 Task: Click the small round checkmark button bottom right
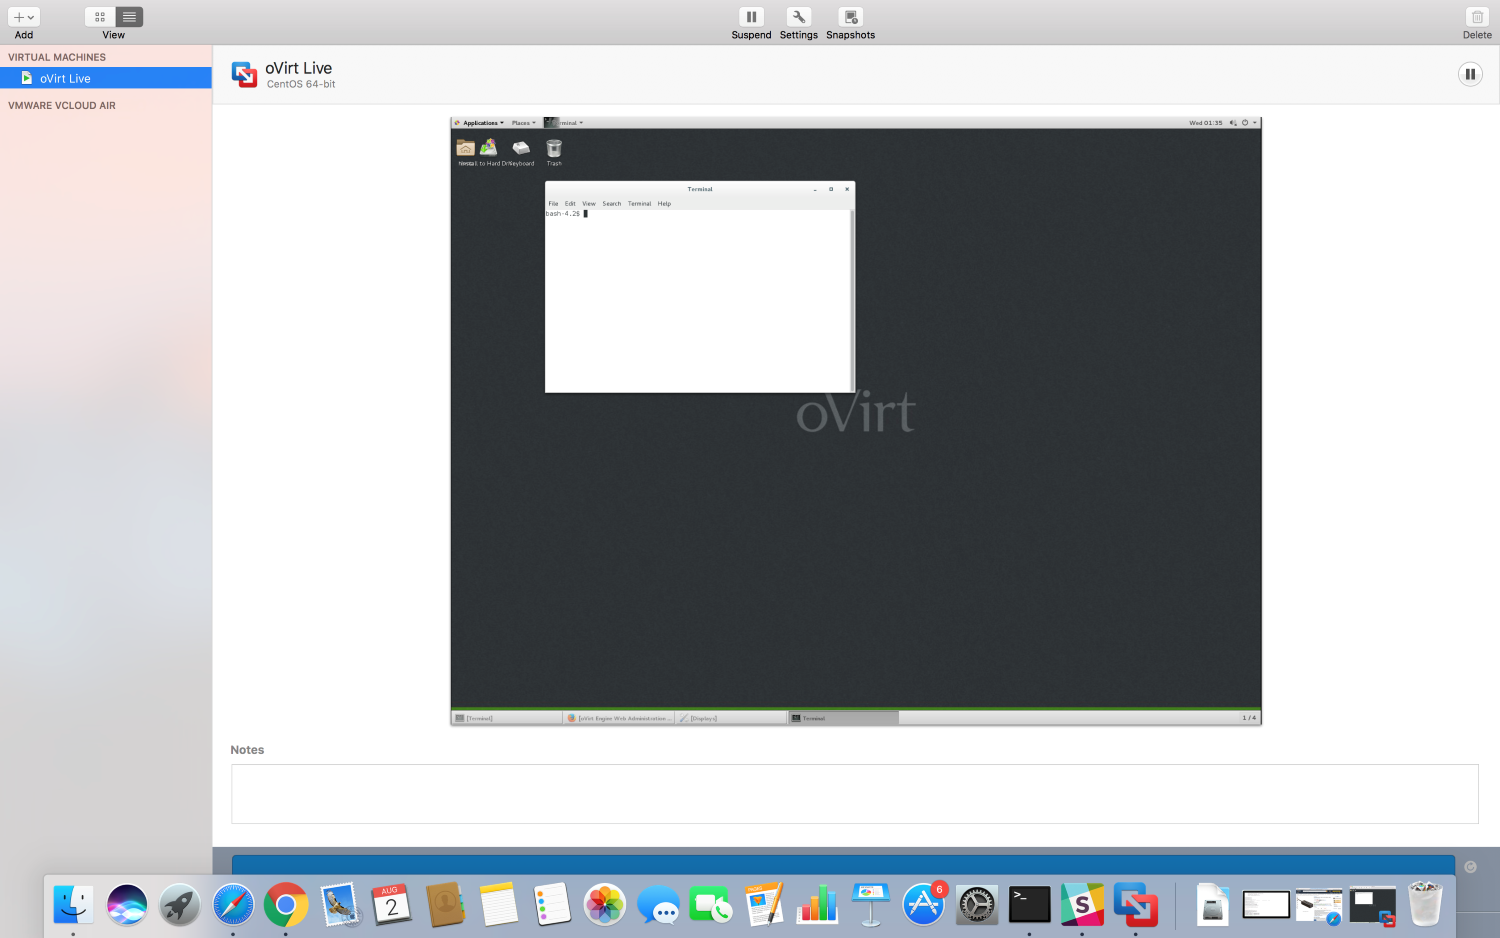pos(1470,867)
